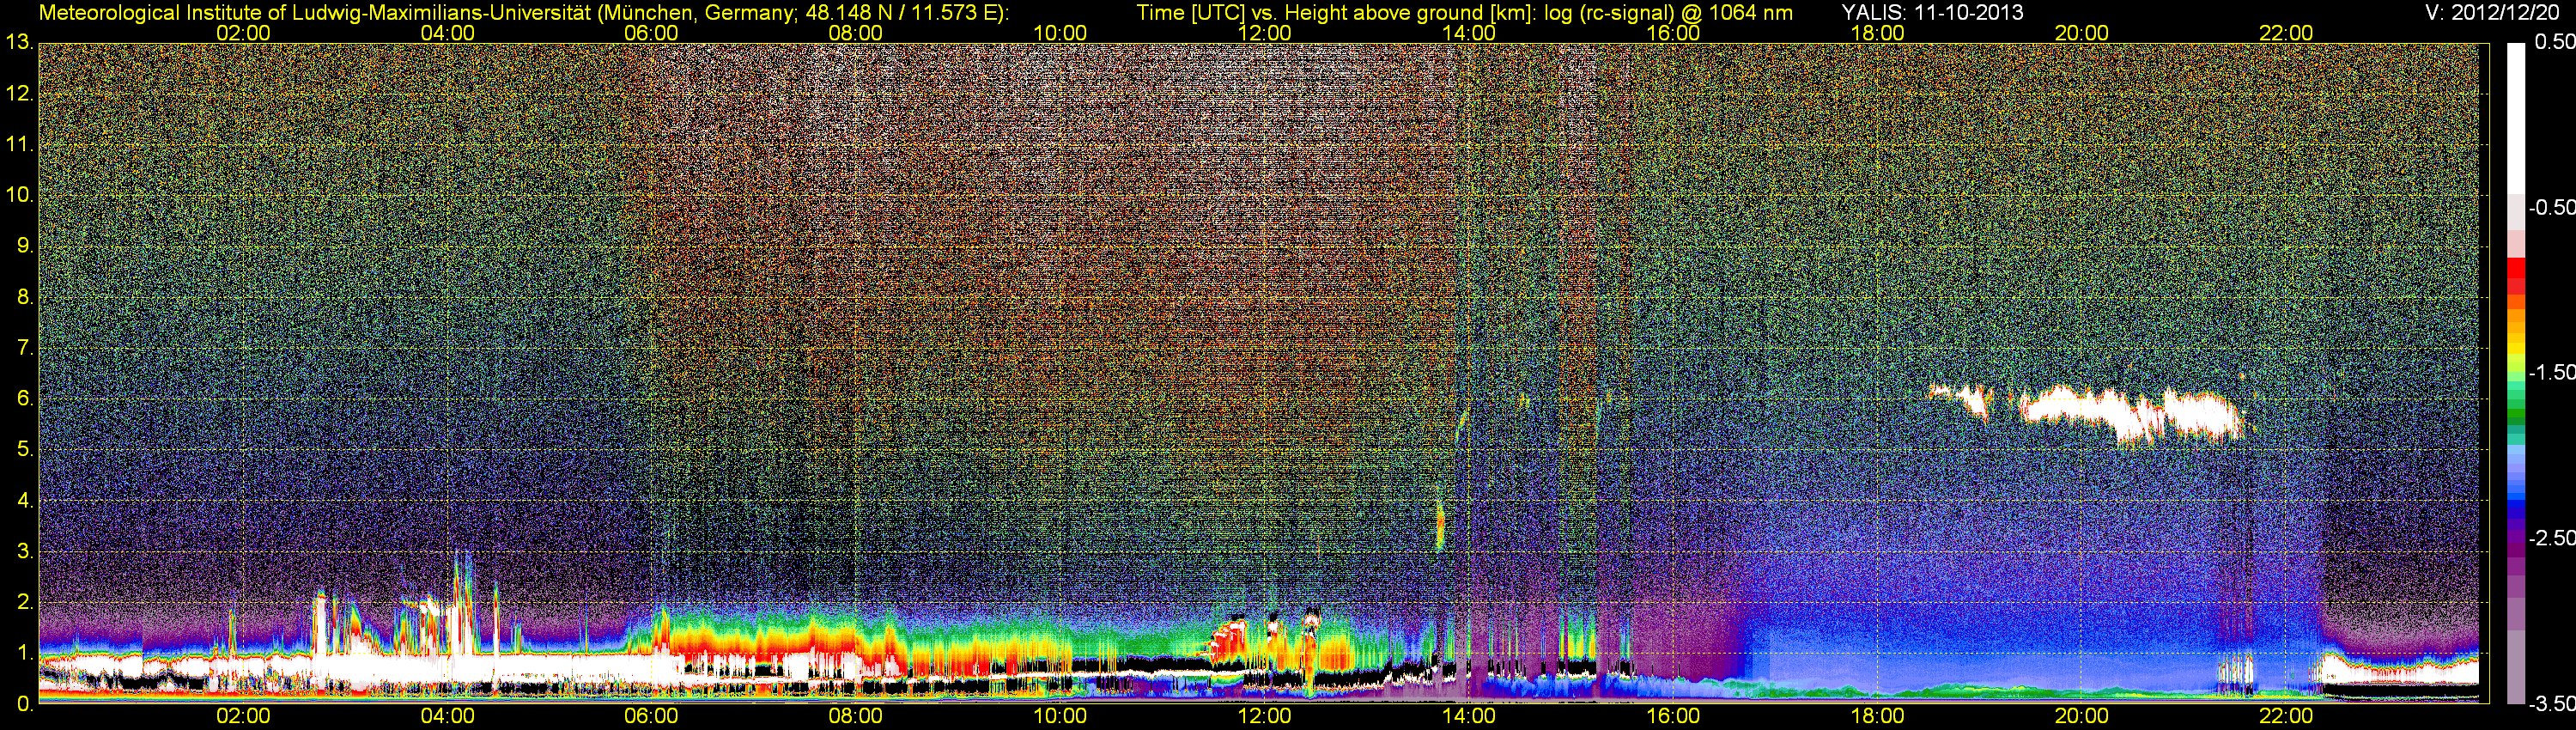Click the 9 km height axis label
The width and height of the screenshot is (2576, 730).
(25, 246)
